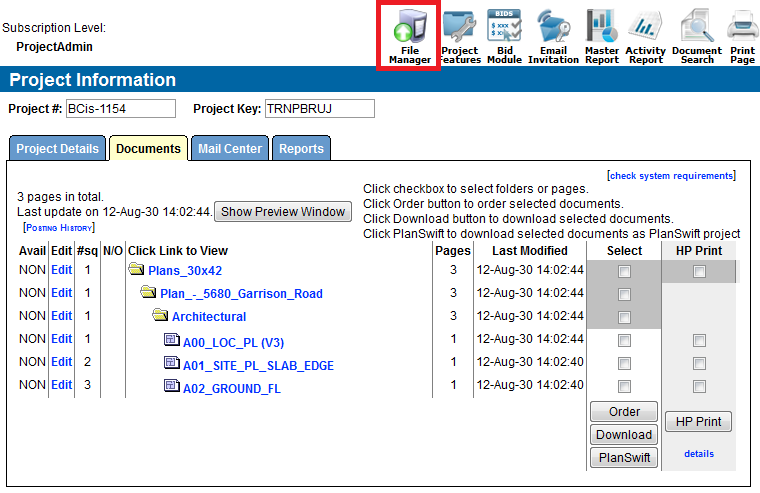The width and height of the screenshot is (760, 493).
Task: Click the HP Print button
Action: pos(698,422)
